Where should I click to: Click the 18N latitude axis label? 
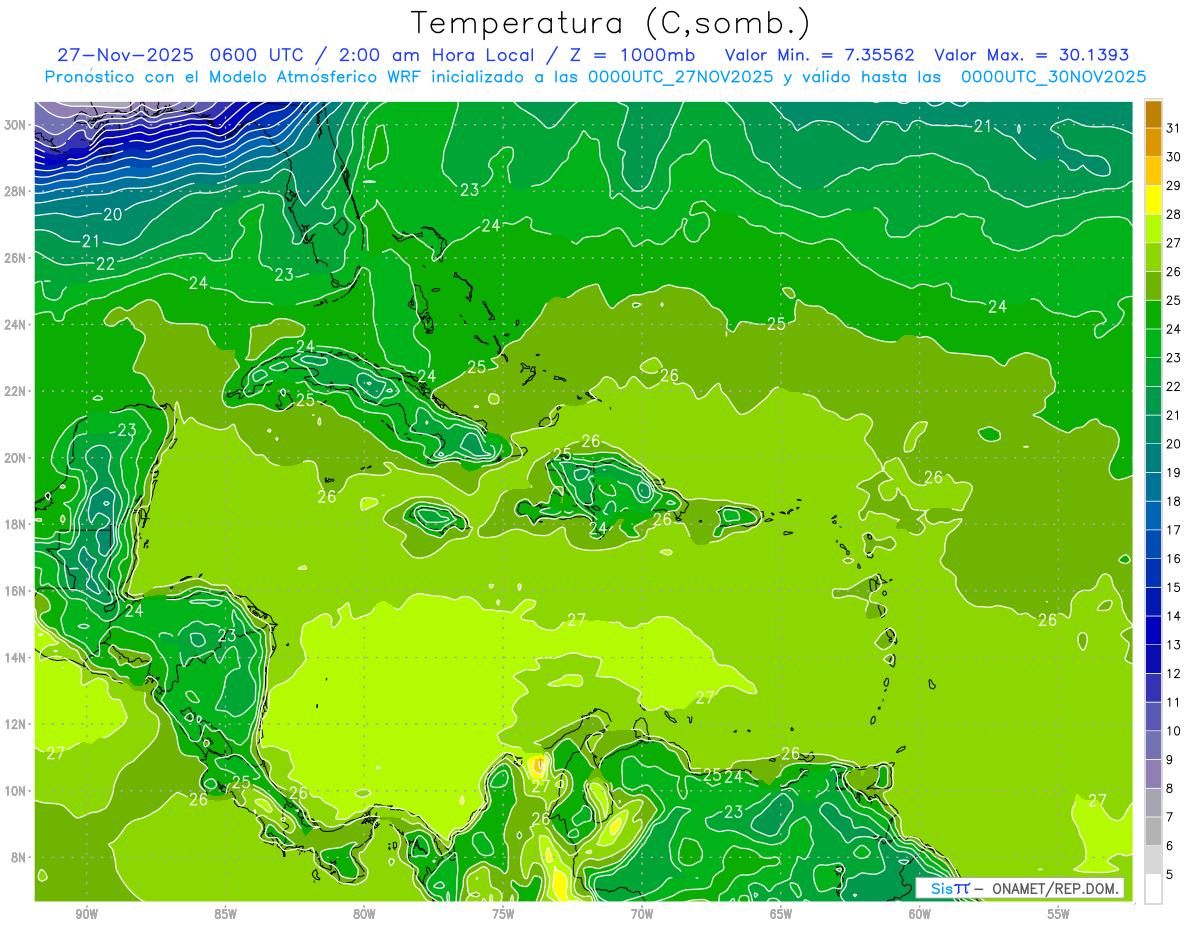(17, 524)
